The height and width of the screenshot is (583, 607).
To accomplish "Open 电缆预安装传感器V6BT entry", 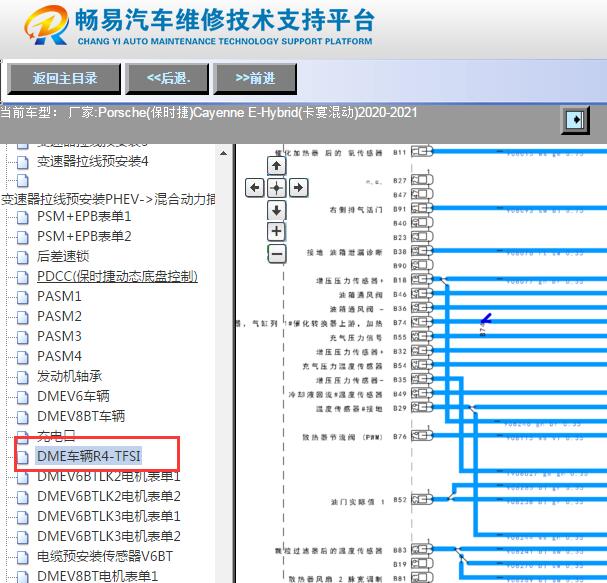I will pyautogui.click(x=105, y=556).
